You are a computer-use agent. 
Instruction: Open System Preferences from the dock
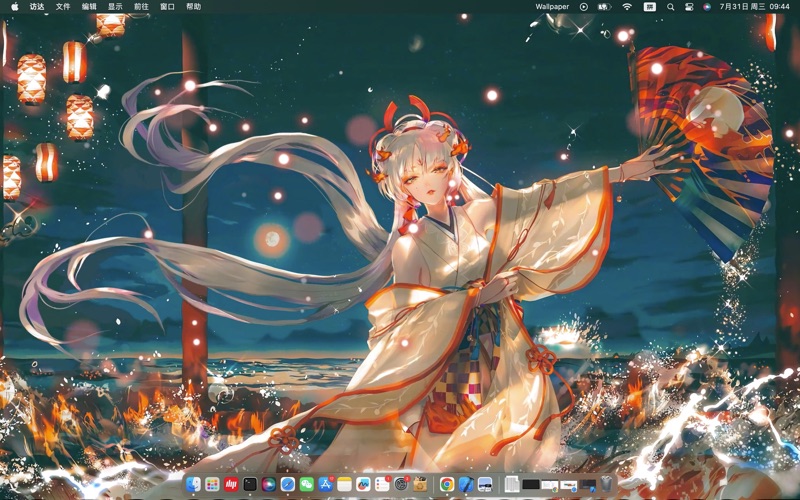401,484
